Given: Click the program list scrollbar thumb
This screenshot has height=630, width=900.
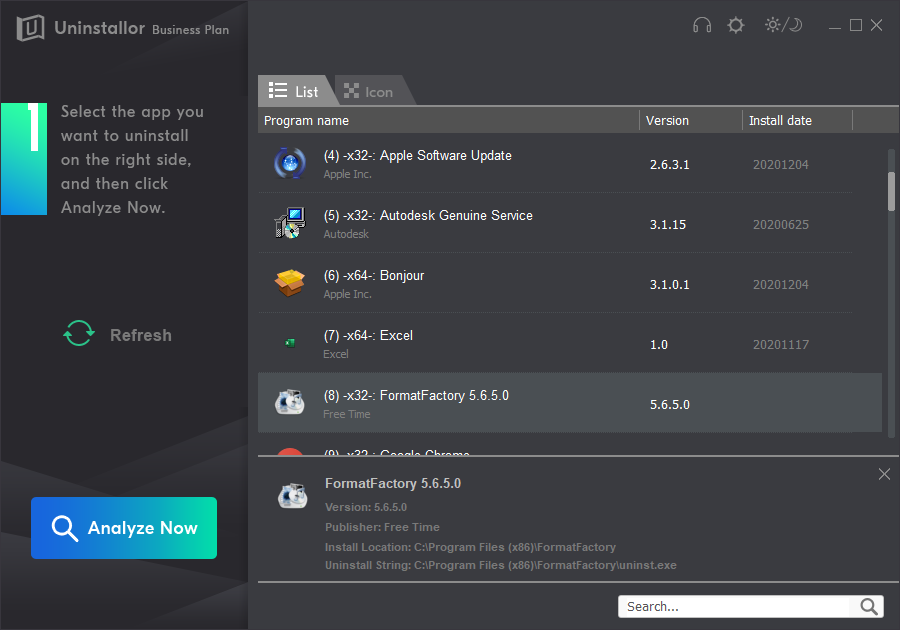Looking at the screenshot, I should 891,191.
